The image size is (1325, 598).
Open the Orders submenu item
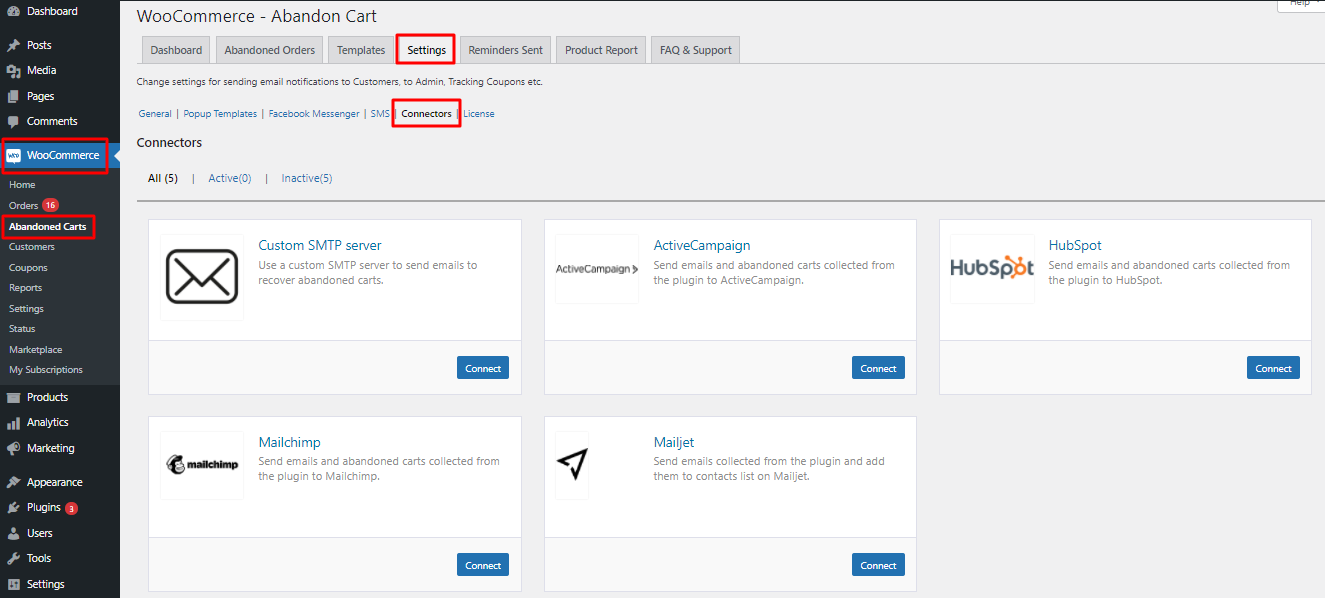[x=24, y=206]
